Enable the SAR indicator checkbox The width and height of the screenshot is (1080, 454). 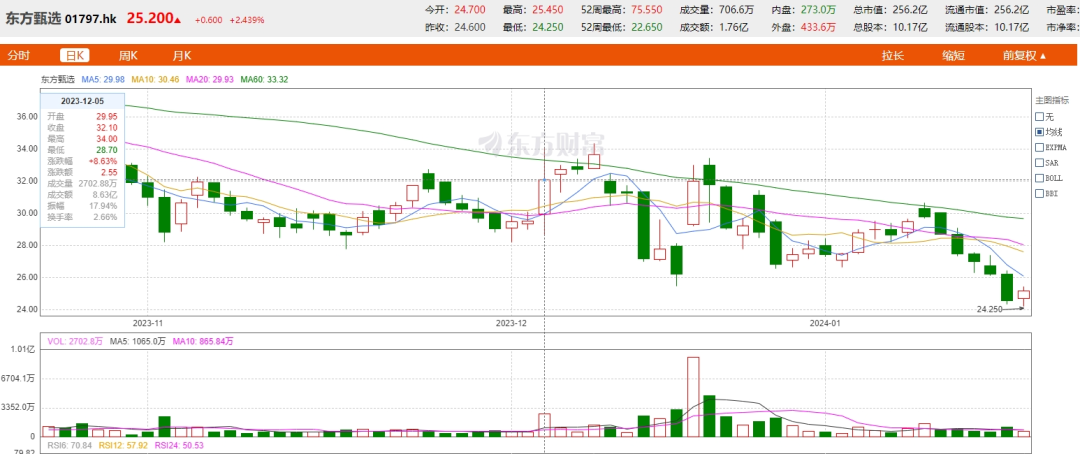[1040, 161]
